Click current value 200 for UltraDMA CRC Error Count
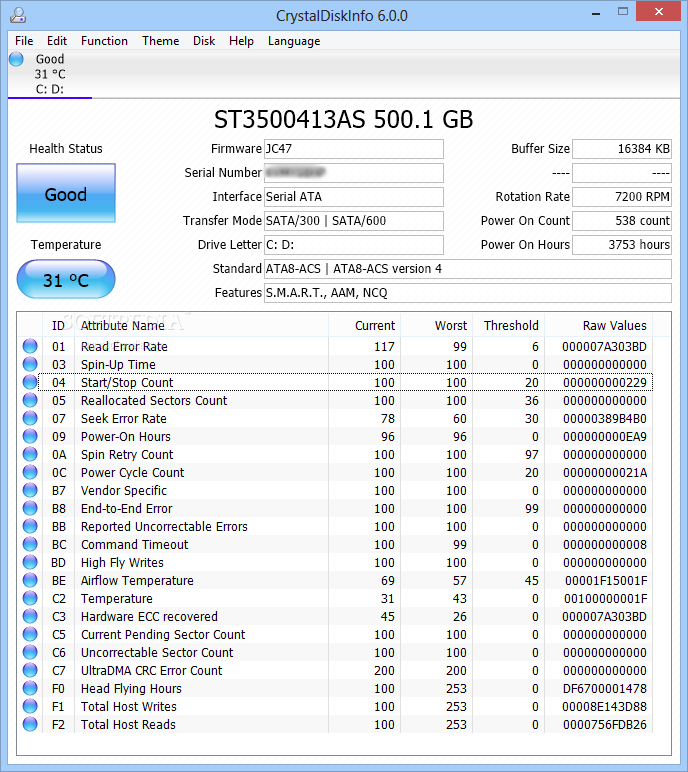688x772 pixels. [x=384, y=671]
